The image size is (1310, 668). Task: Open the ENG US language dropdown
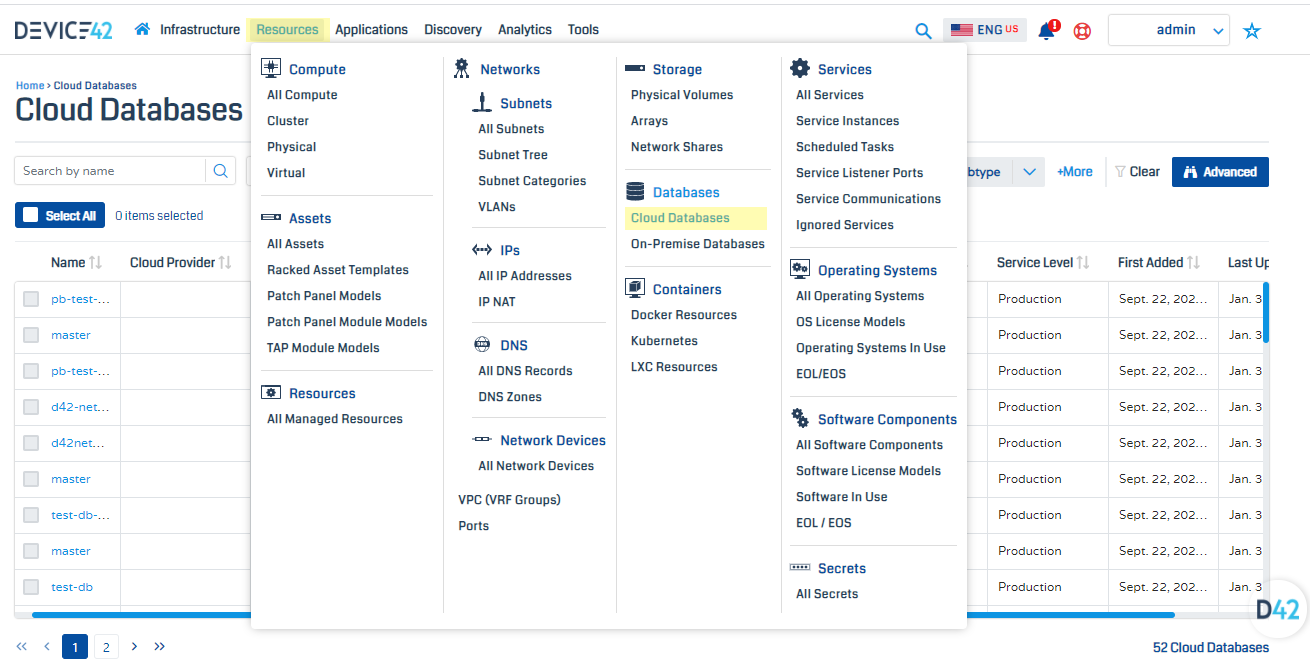point(985,30)
